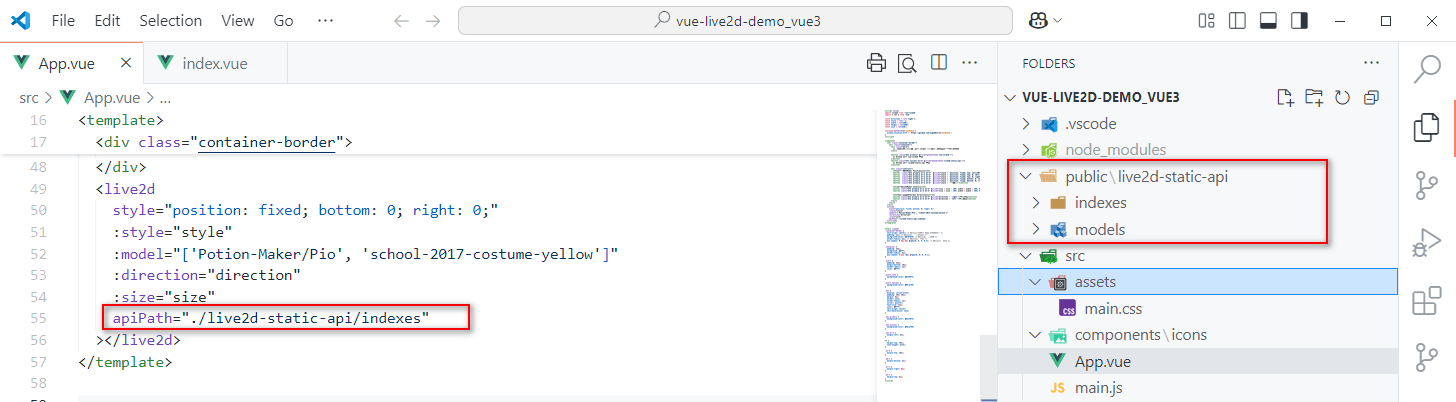This screenshot has height=402, width=1456.
Task: Open the File menu
Action: 62,20
